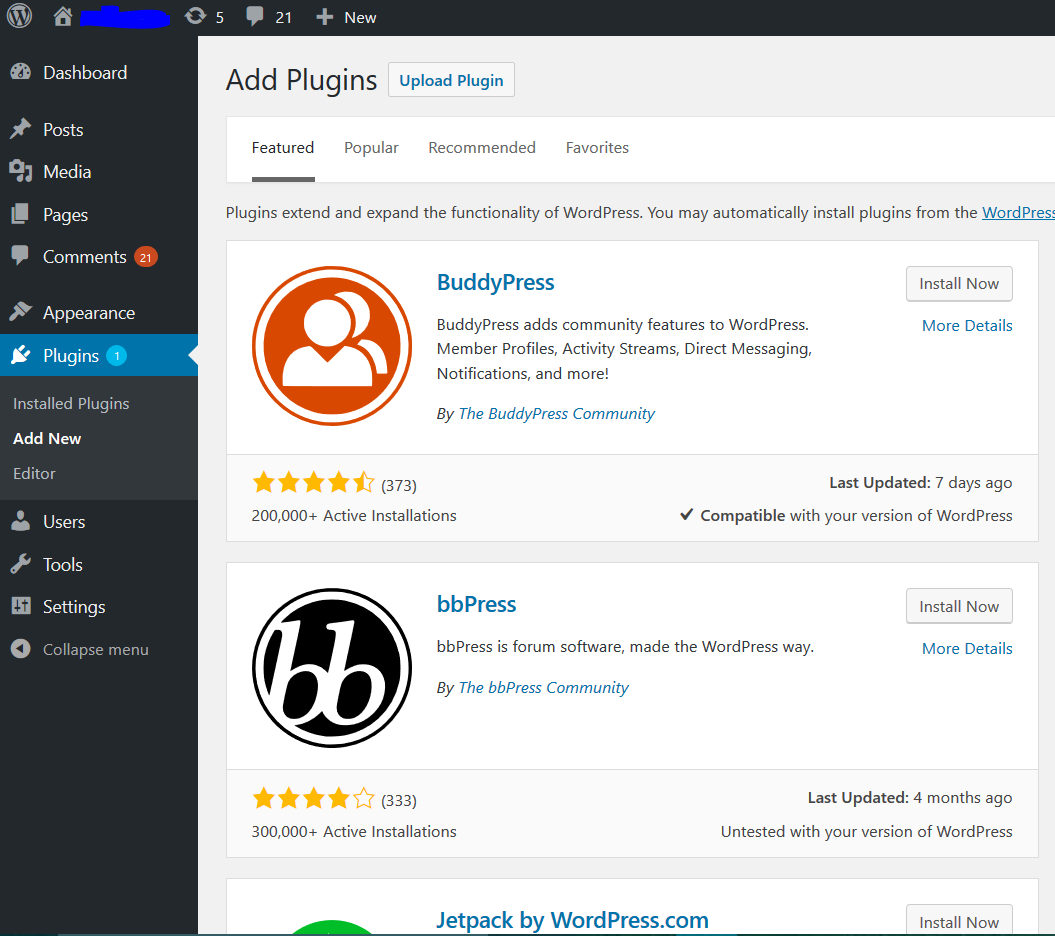The image size is (1055, 936).
Task: Click the Collapse menu arrow icon
Action: [x=21, y=649]
